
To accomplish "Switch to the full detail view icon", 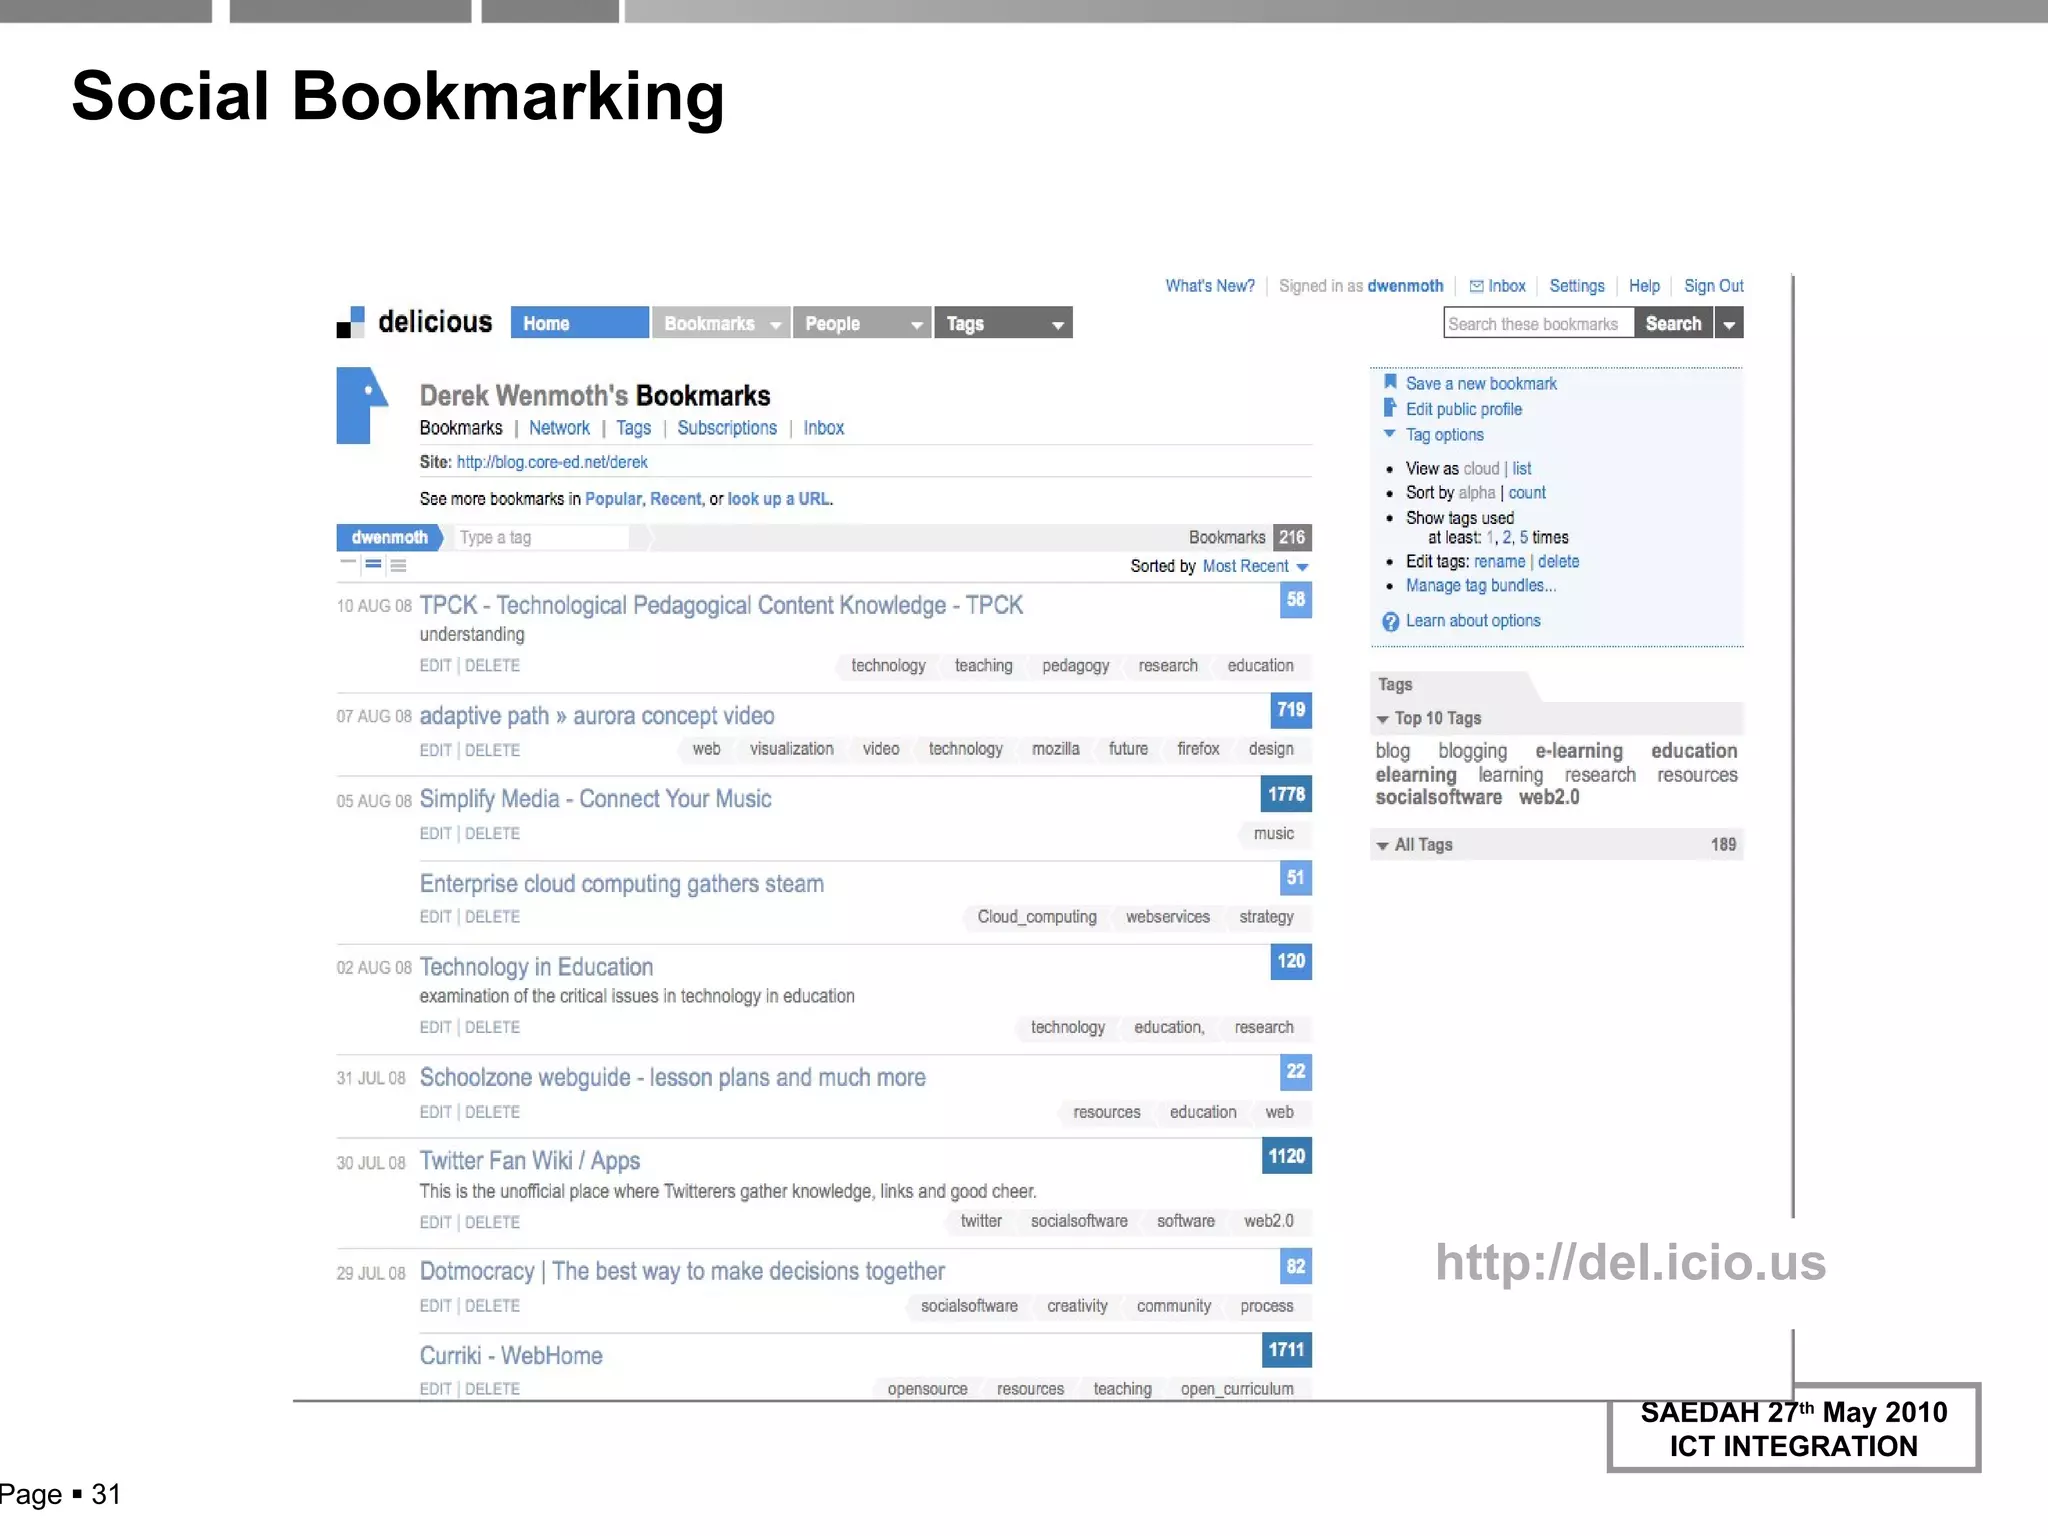I will 398,565.
